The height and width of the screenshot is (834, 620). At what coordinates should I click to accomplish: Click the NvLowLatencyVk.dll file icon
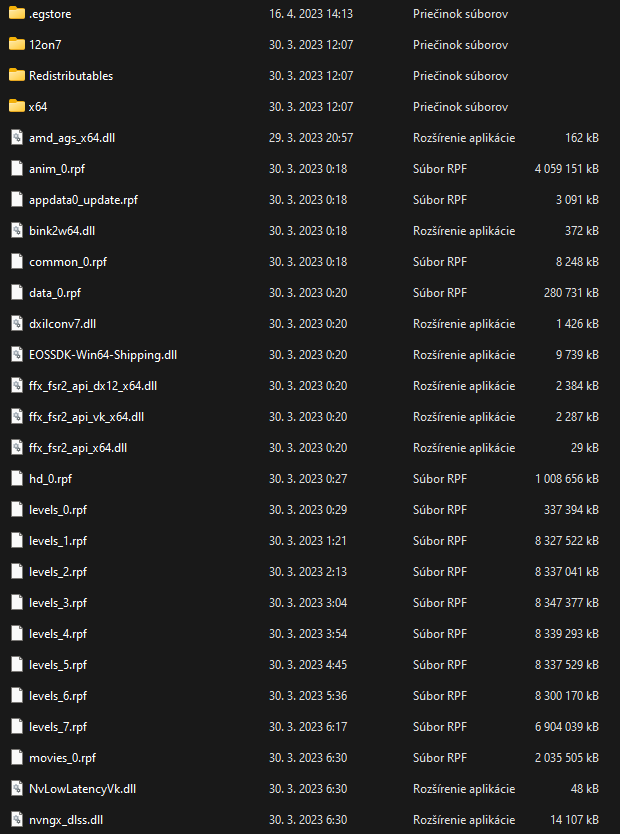tap(17, 788)
